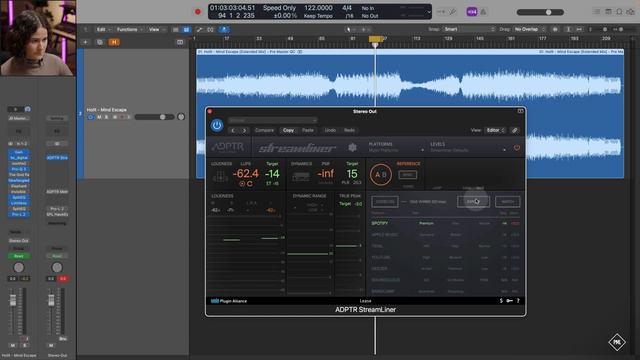Click Redo in the plugin header

click(349, 130)
